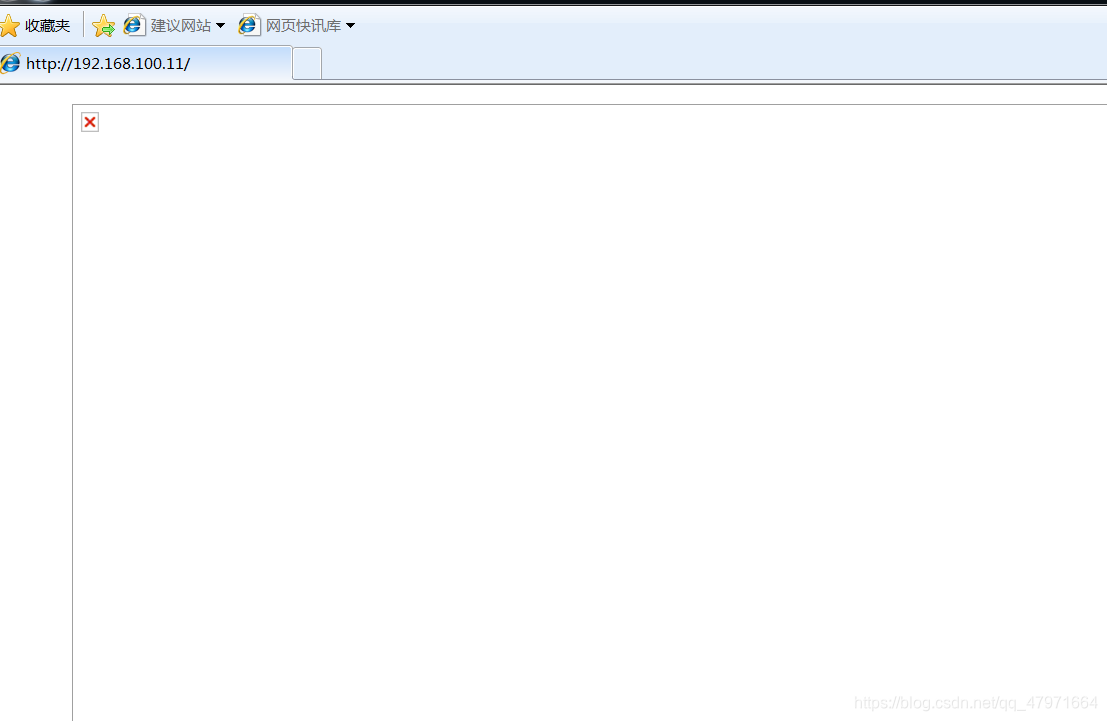Add page to Favorites bar star icon
Image resolution: width=1107 pixels, height=721 pixels.
pyautogui.click(x=103, y=26)
